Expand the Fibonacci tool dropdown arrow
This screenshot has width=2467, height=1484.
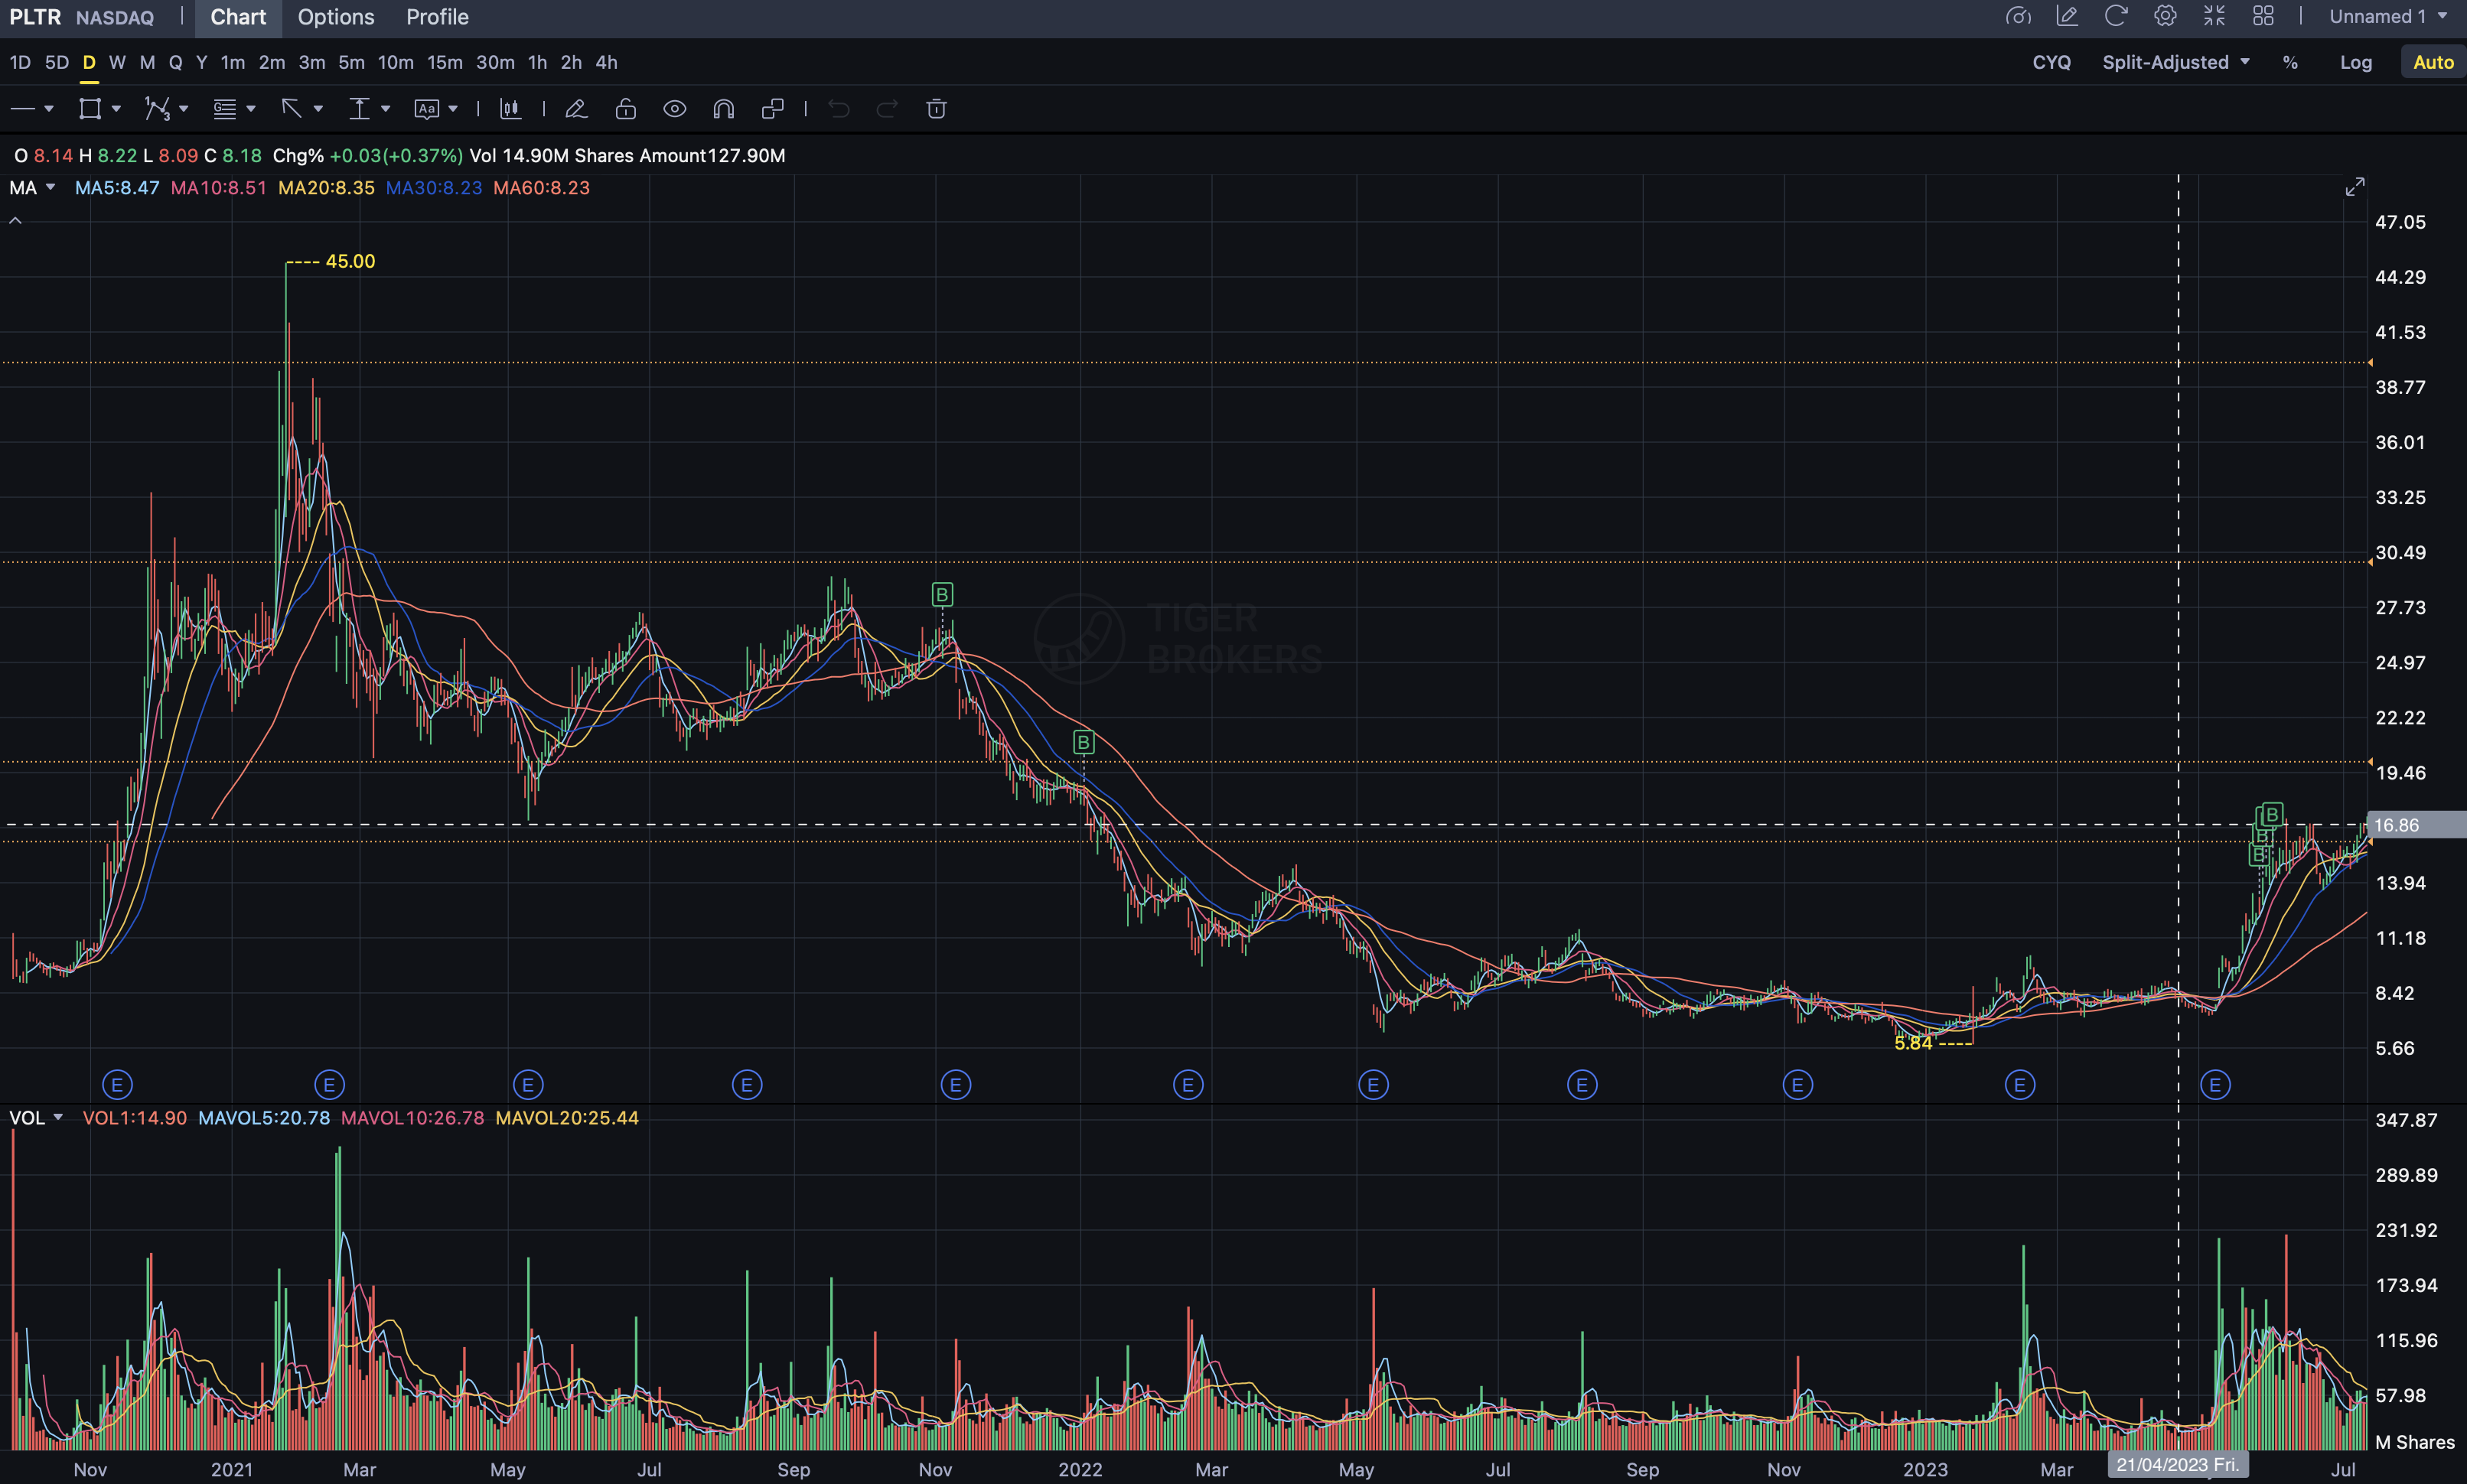(250, 109)
